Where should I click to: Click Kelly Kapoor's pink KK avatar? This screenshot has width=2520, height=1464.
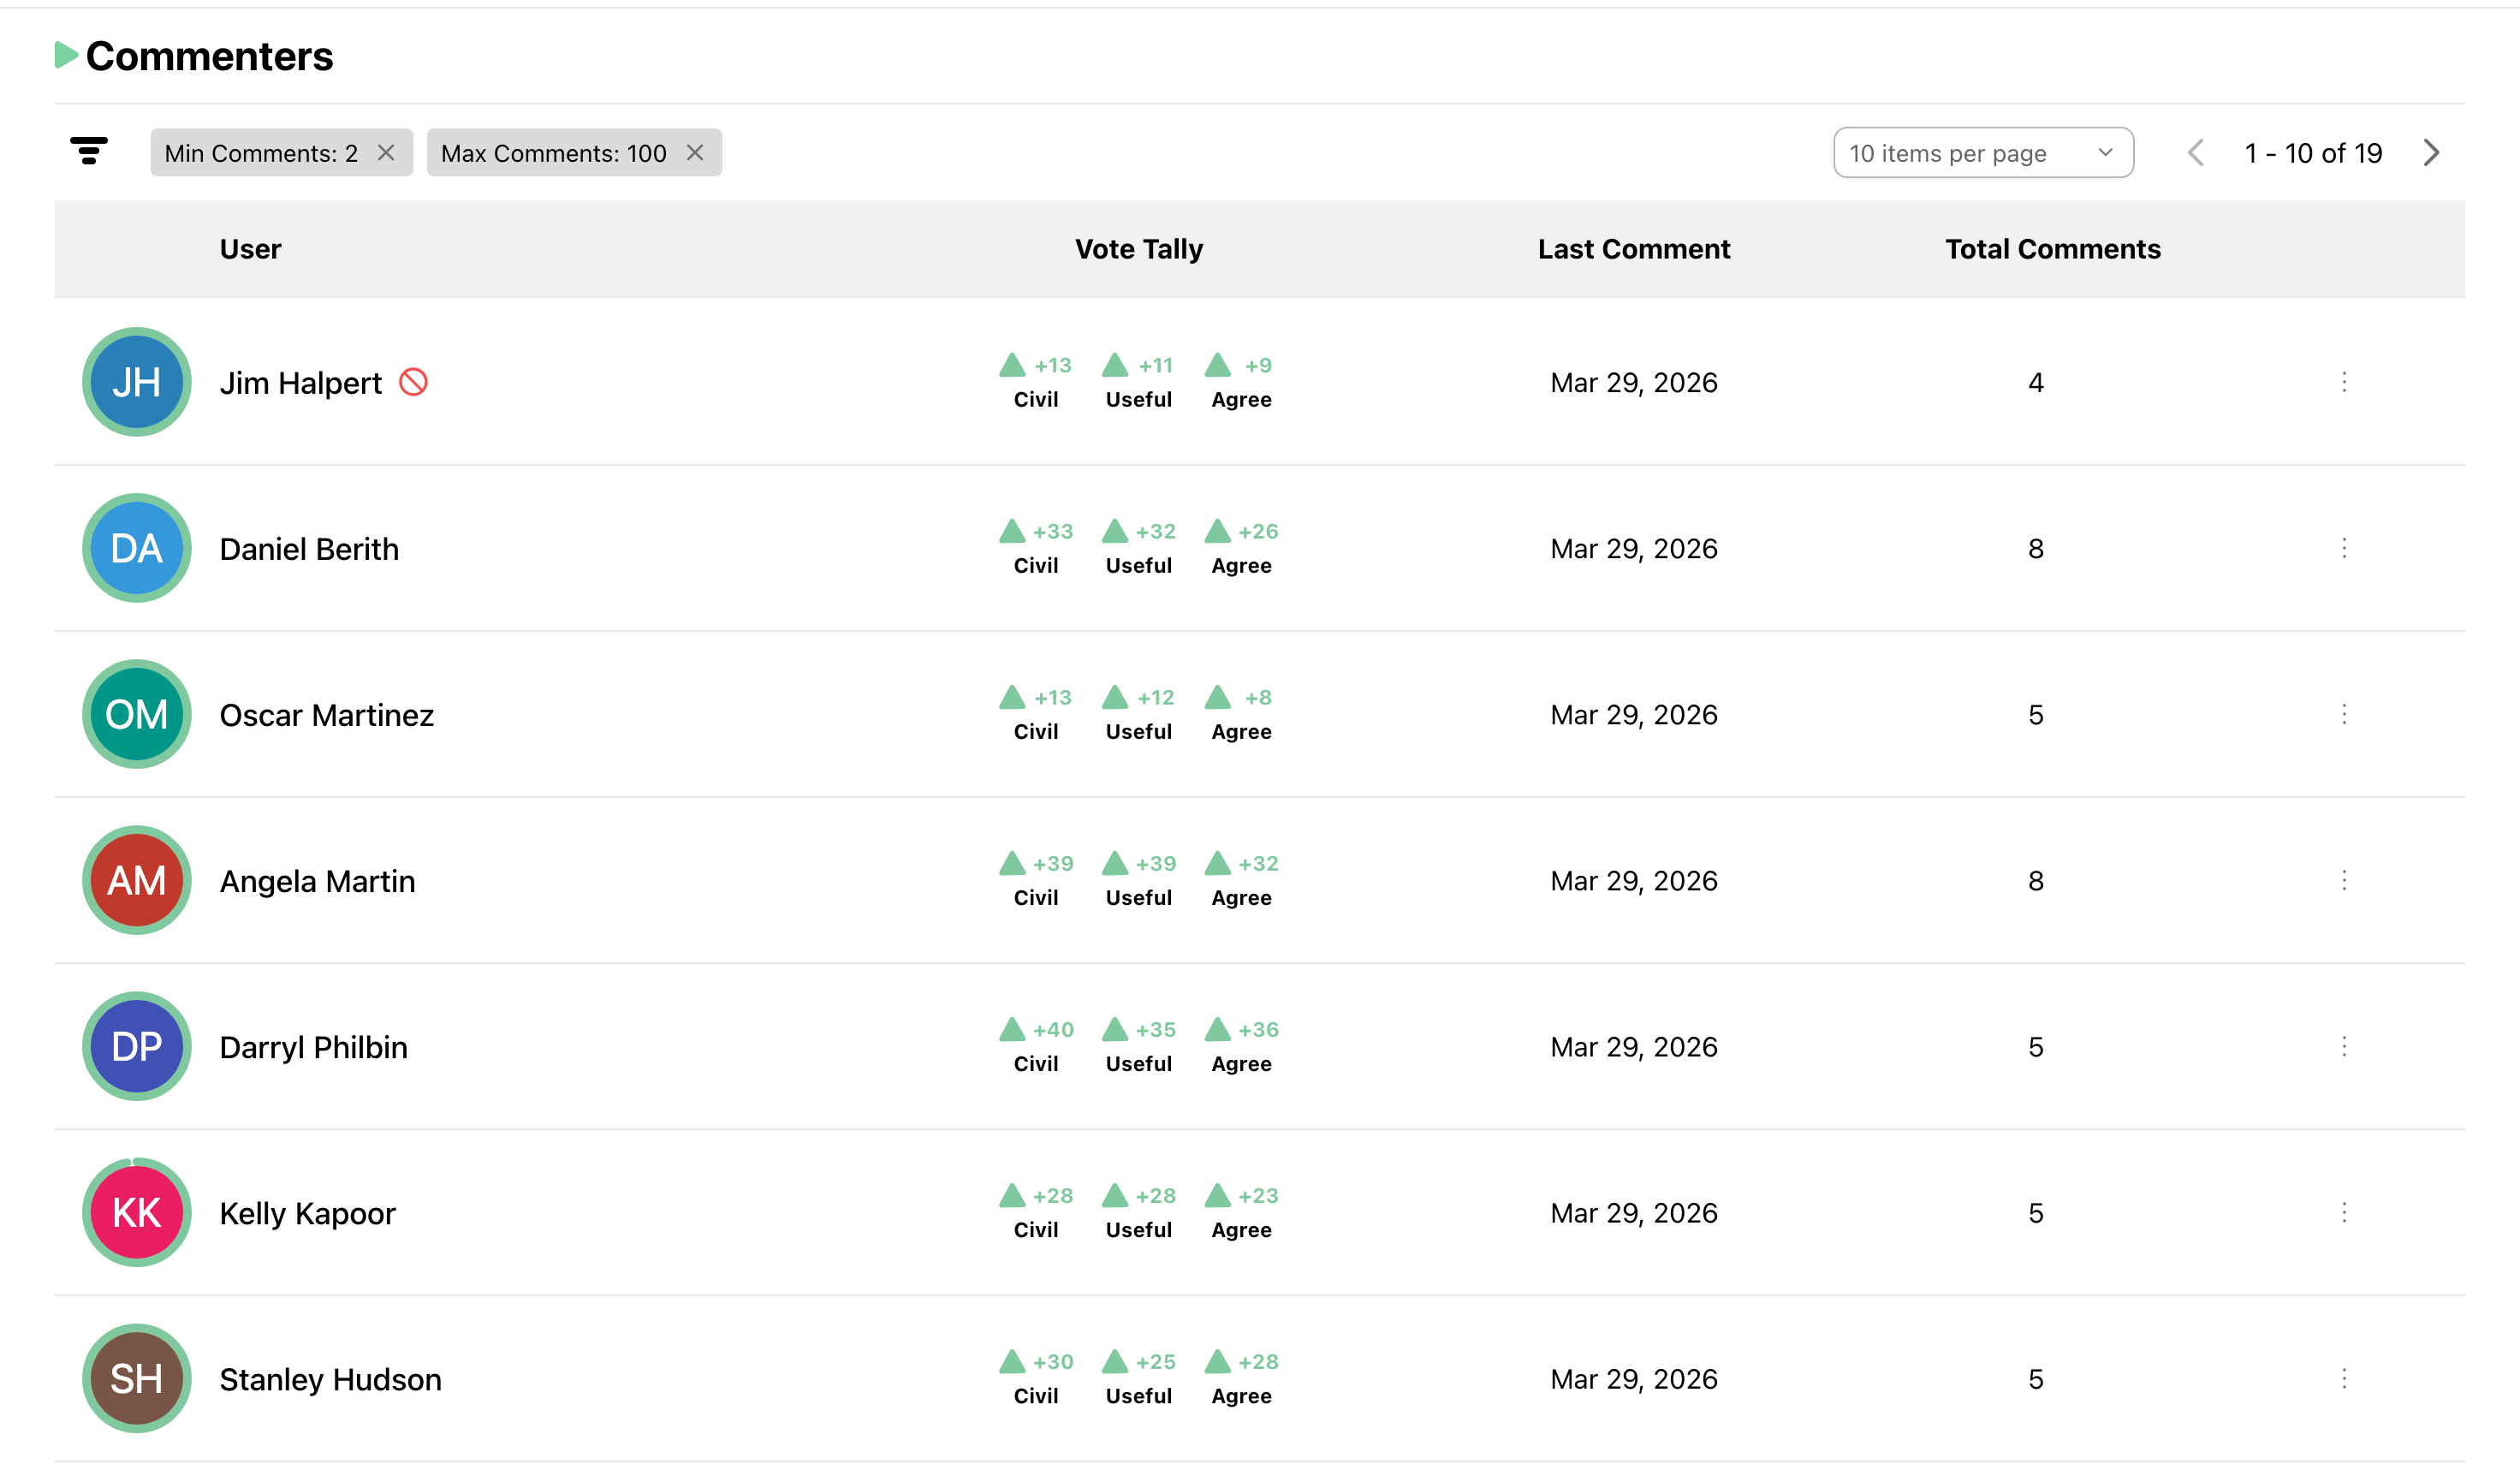tap(137, 1212)
